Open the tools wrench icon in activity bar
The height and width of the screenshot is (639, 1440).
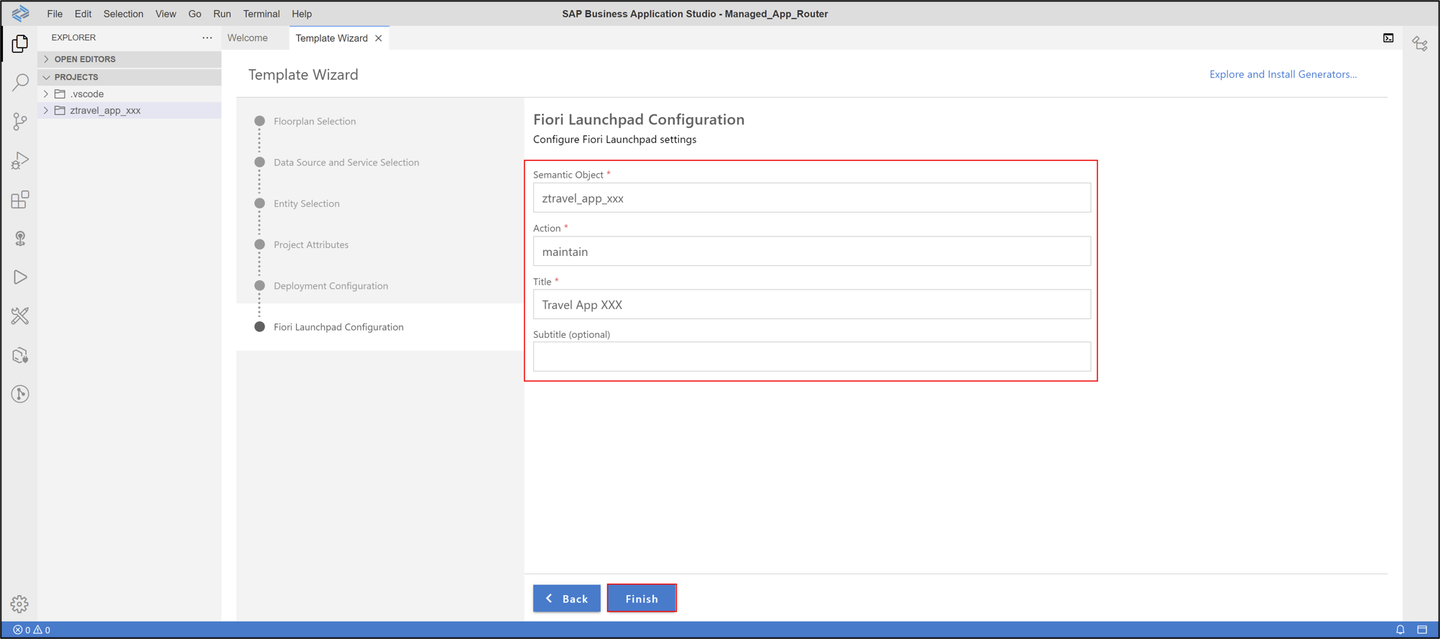pyautogui.click(x=19, y=316)
